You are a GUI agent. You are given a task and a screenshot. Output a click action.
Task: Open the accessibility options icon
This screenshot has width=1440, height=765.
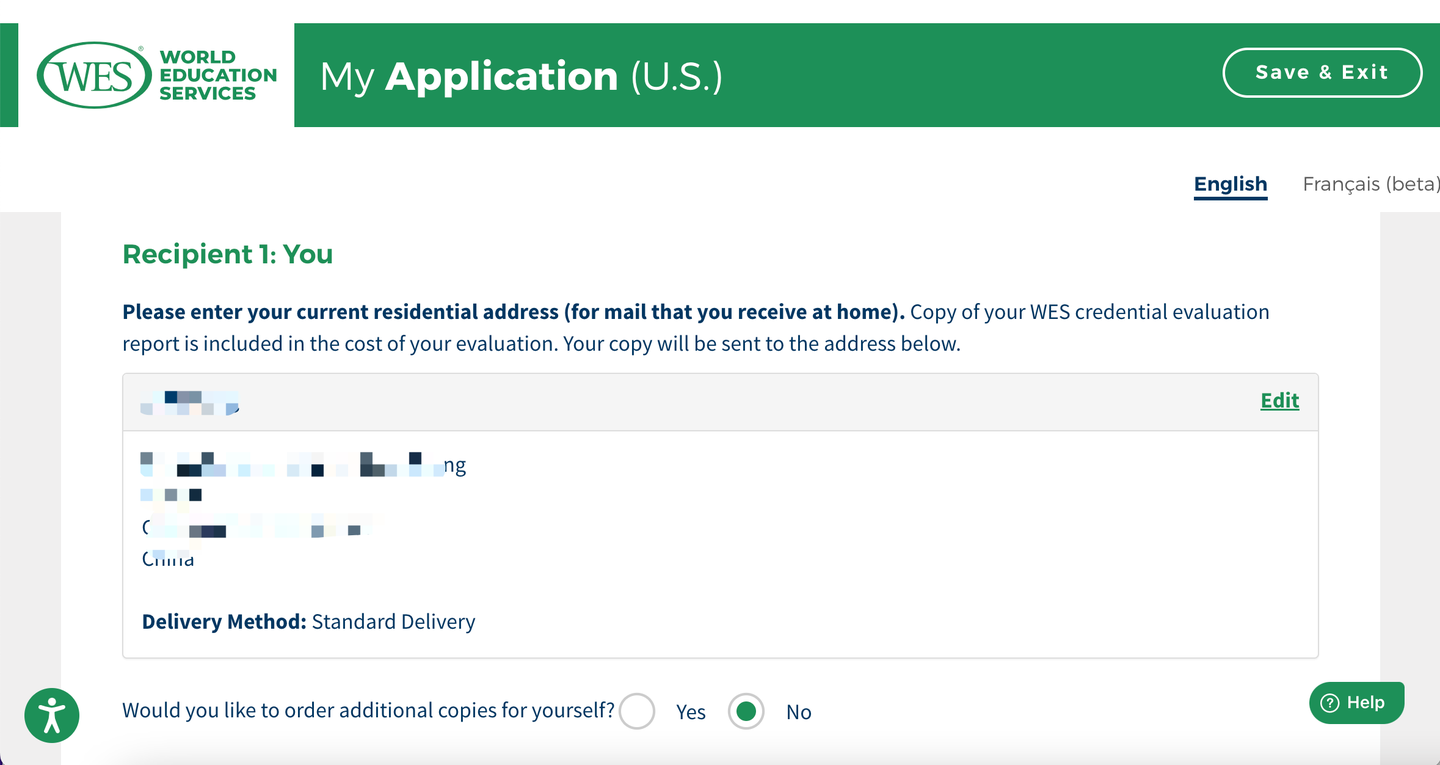pyautogui.click(x=51, y=715)
